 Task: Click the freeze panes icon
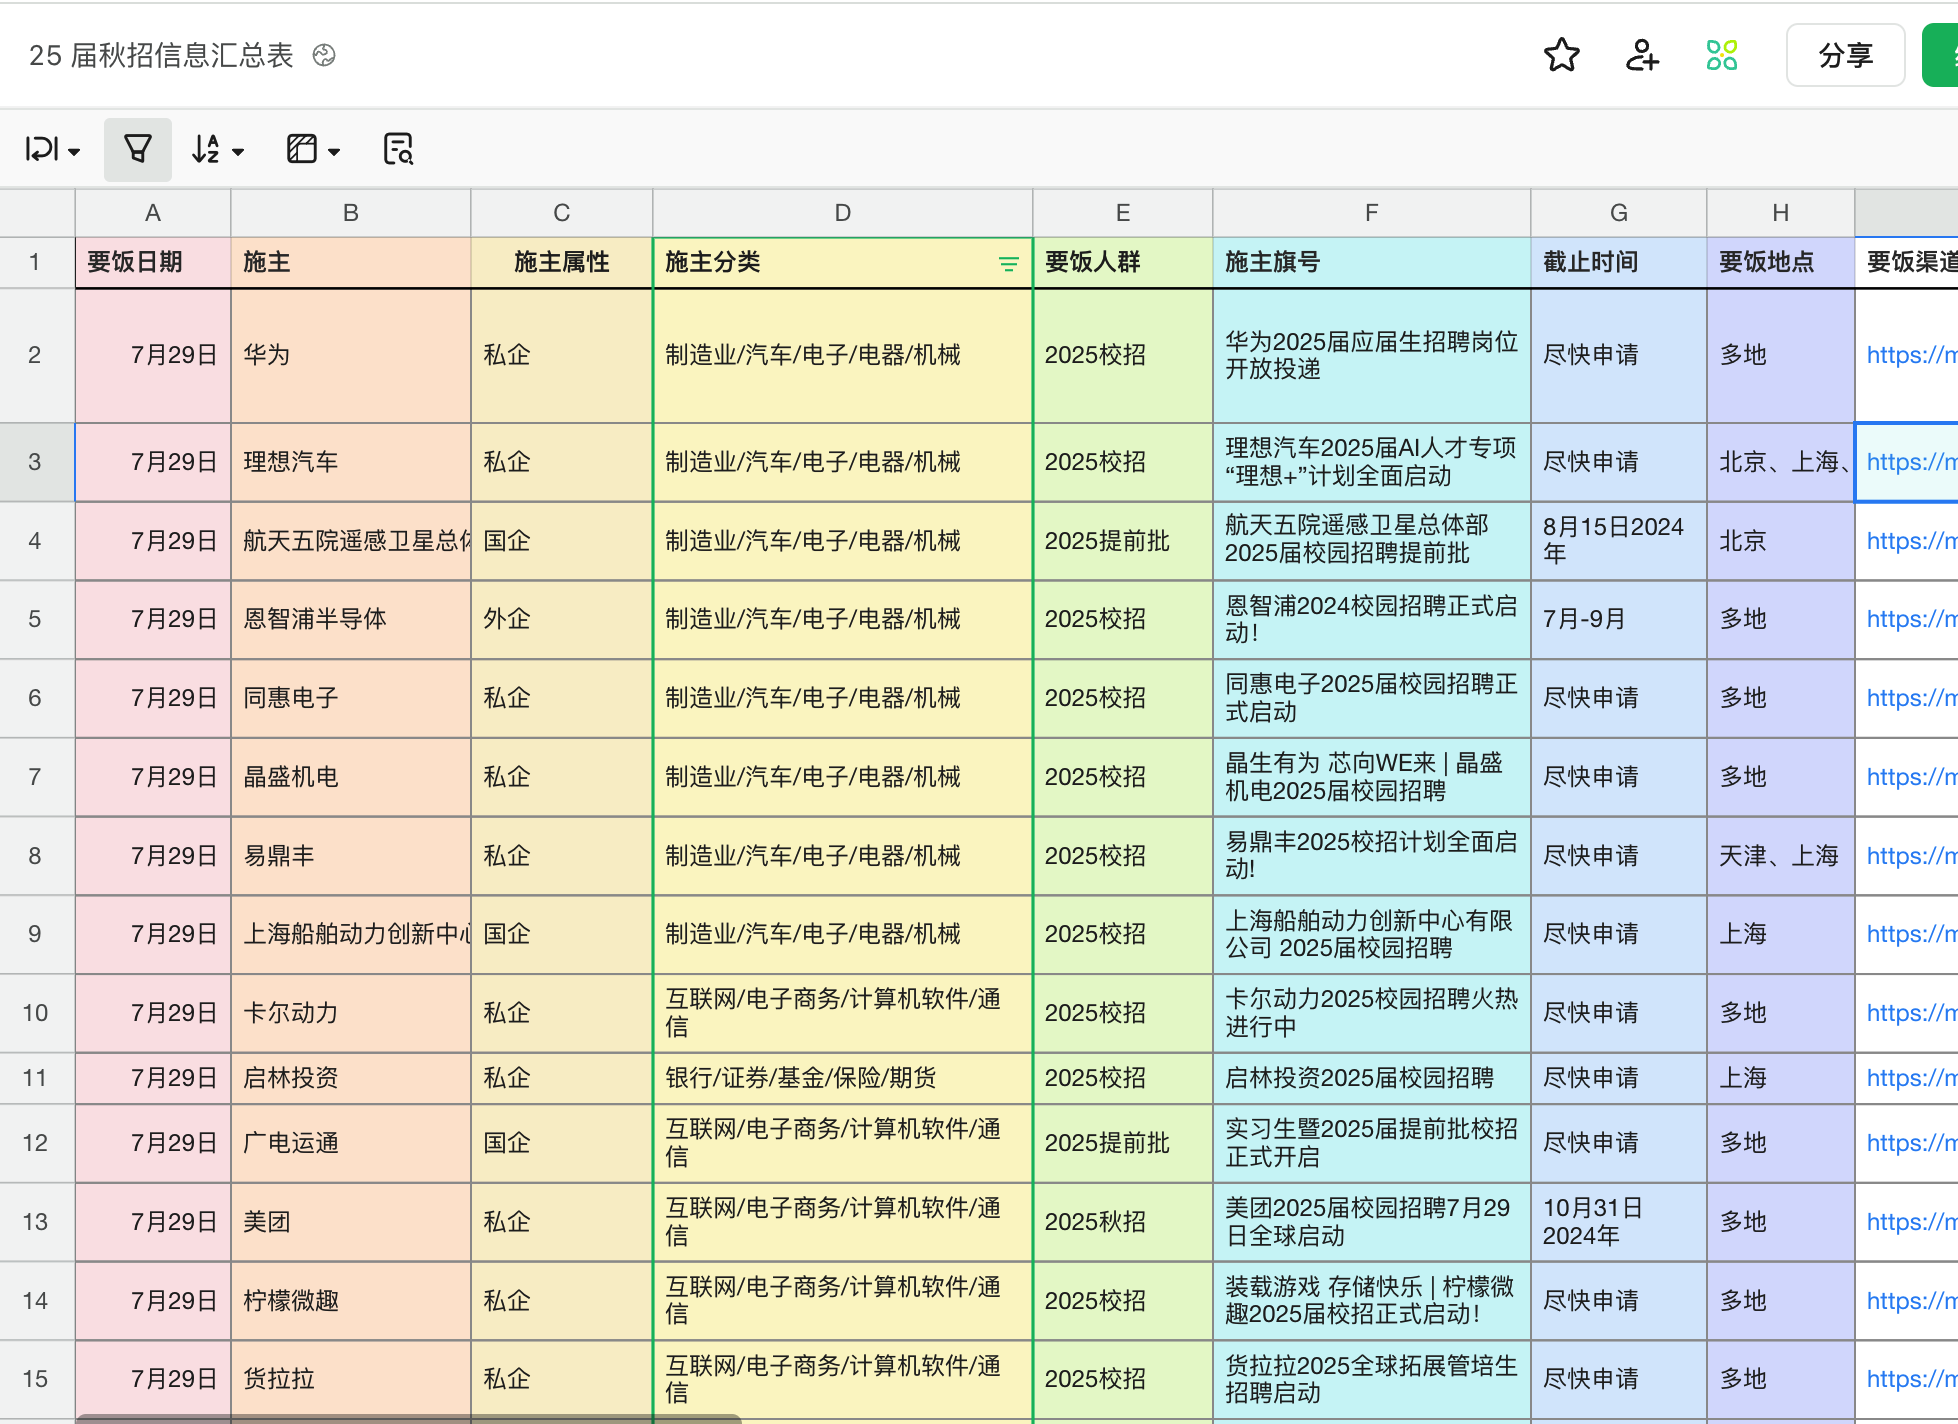pos(302,149)
